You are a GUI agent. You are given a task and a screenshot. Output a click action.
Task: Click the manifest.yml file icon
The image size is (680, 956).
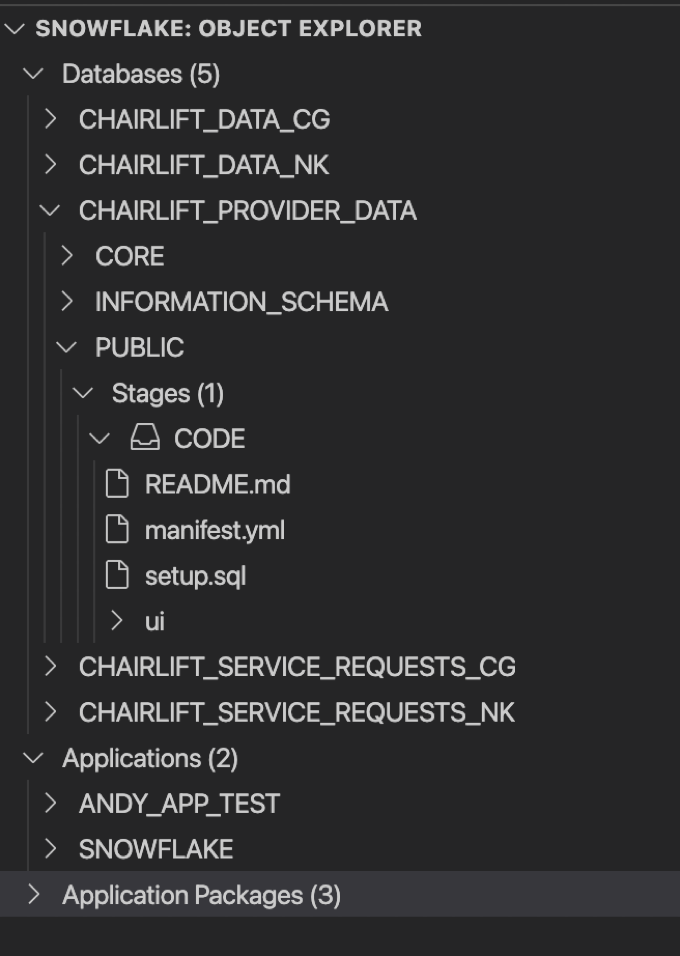click(x=118, y=530)
